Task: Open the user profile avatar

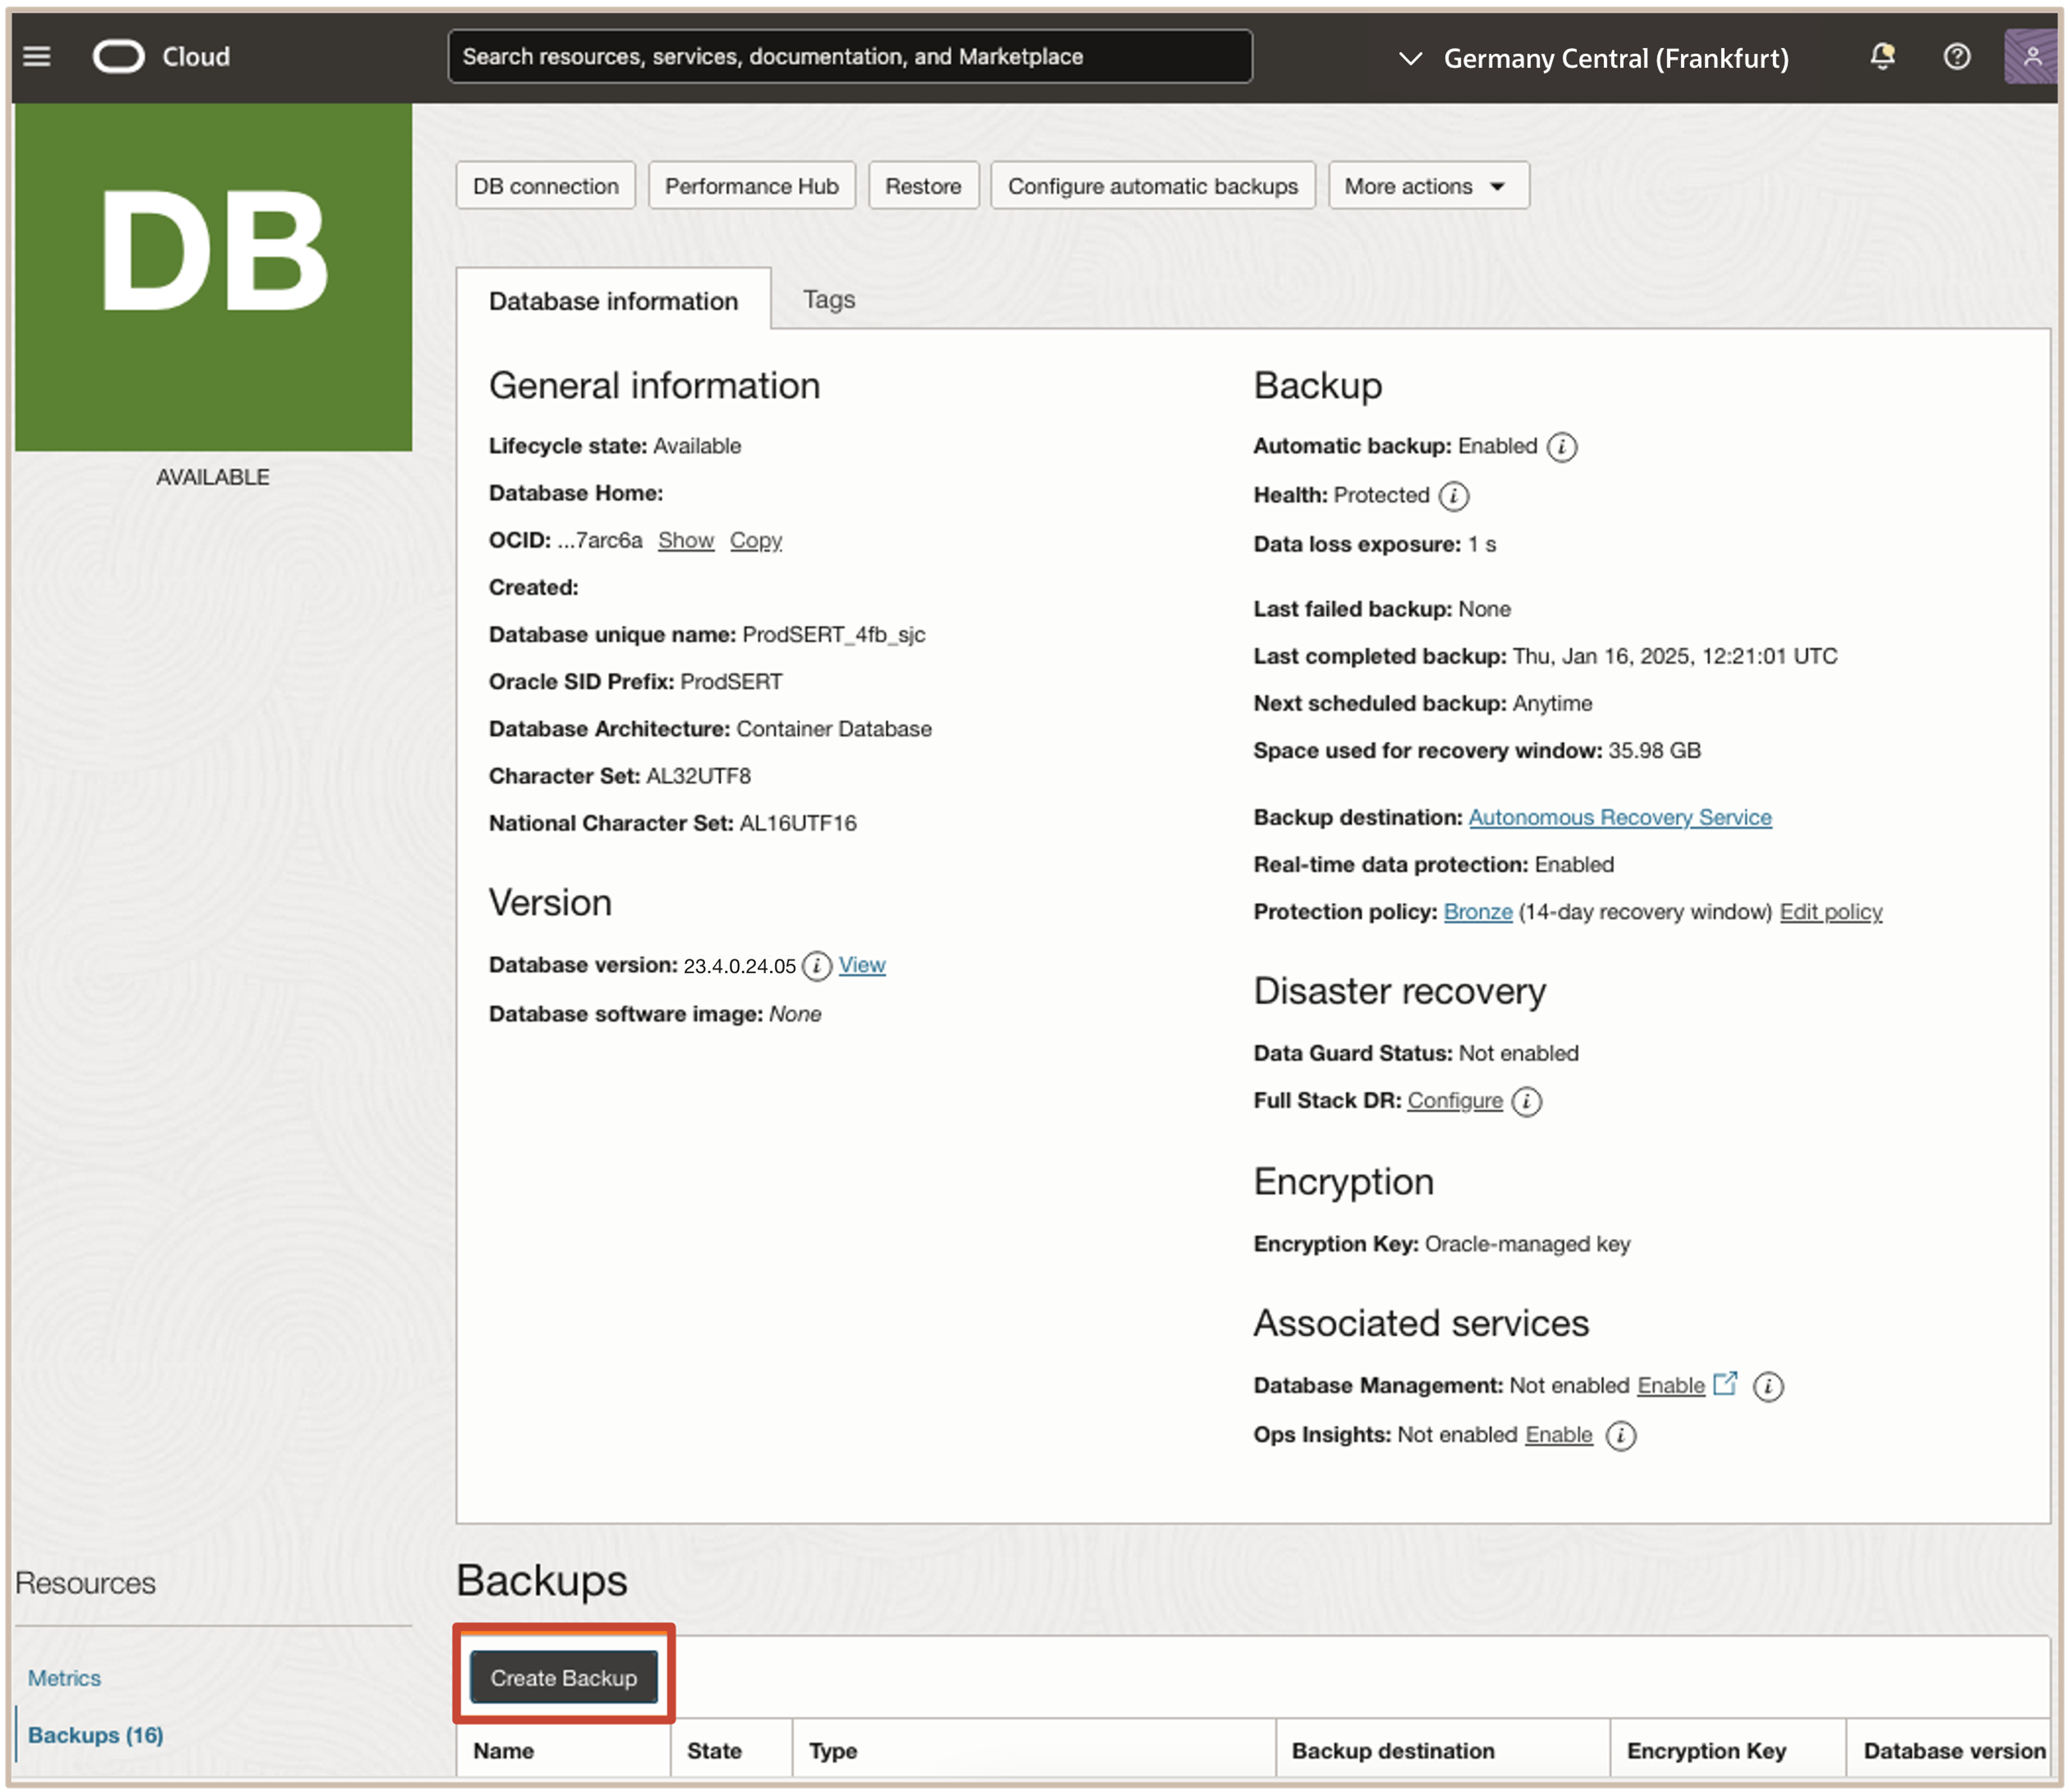Action: point(2032,57)
